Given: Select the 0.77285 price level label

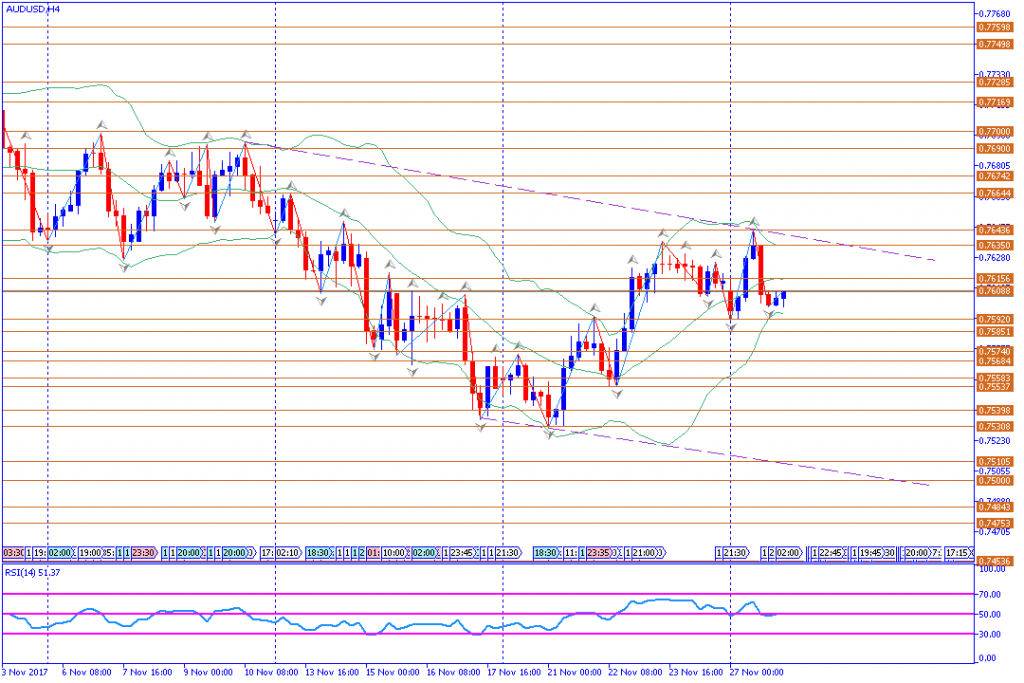Looking at the screenshot, I should point(994,83).
